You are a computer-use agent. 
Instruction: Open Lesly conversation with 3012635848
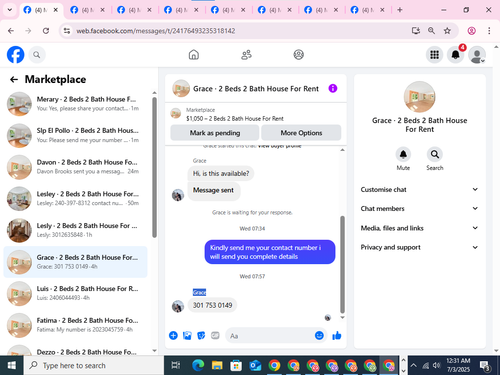pyautogui.click(x=76, y=230)
